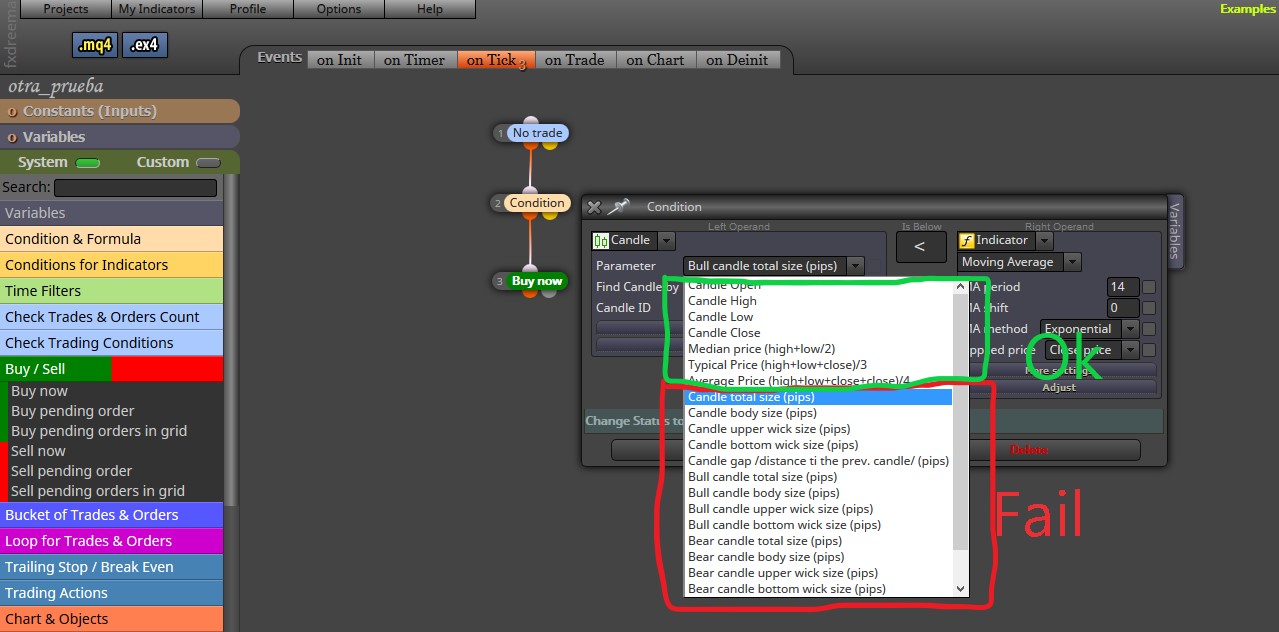
Task: Click the pin icon in Condition dialog
Action: tap(619, 206)
